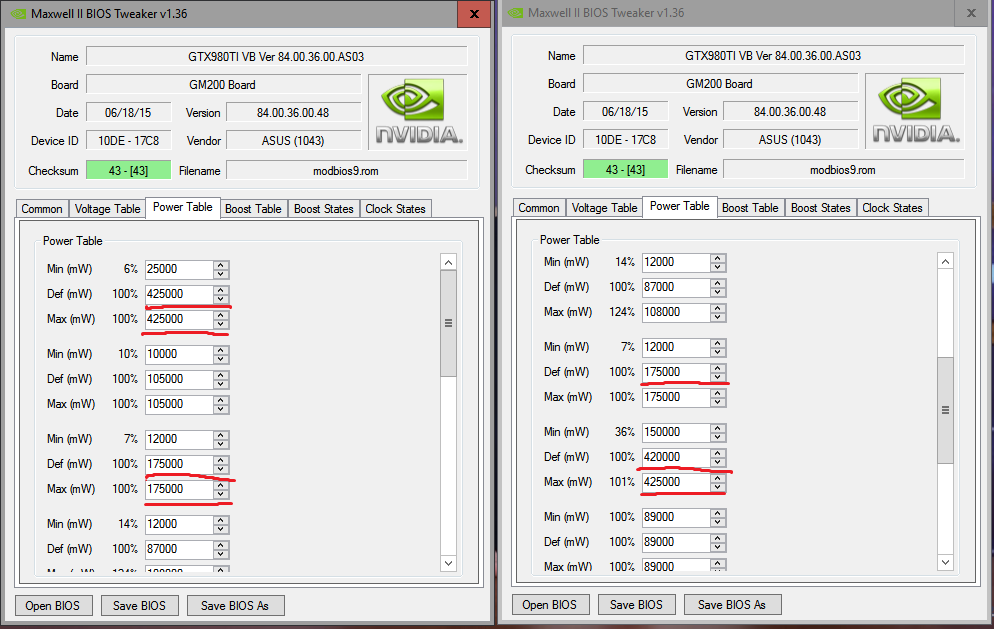This screenshot has height=629, width=994.
Task: Click the Device ID 10DE - 17C8 field, right window
Action: 626,139
